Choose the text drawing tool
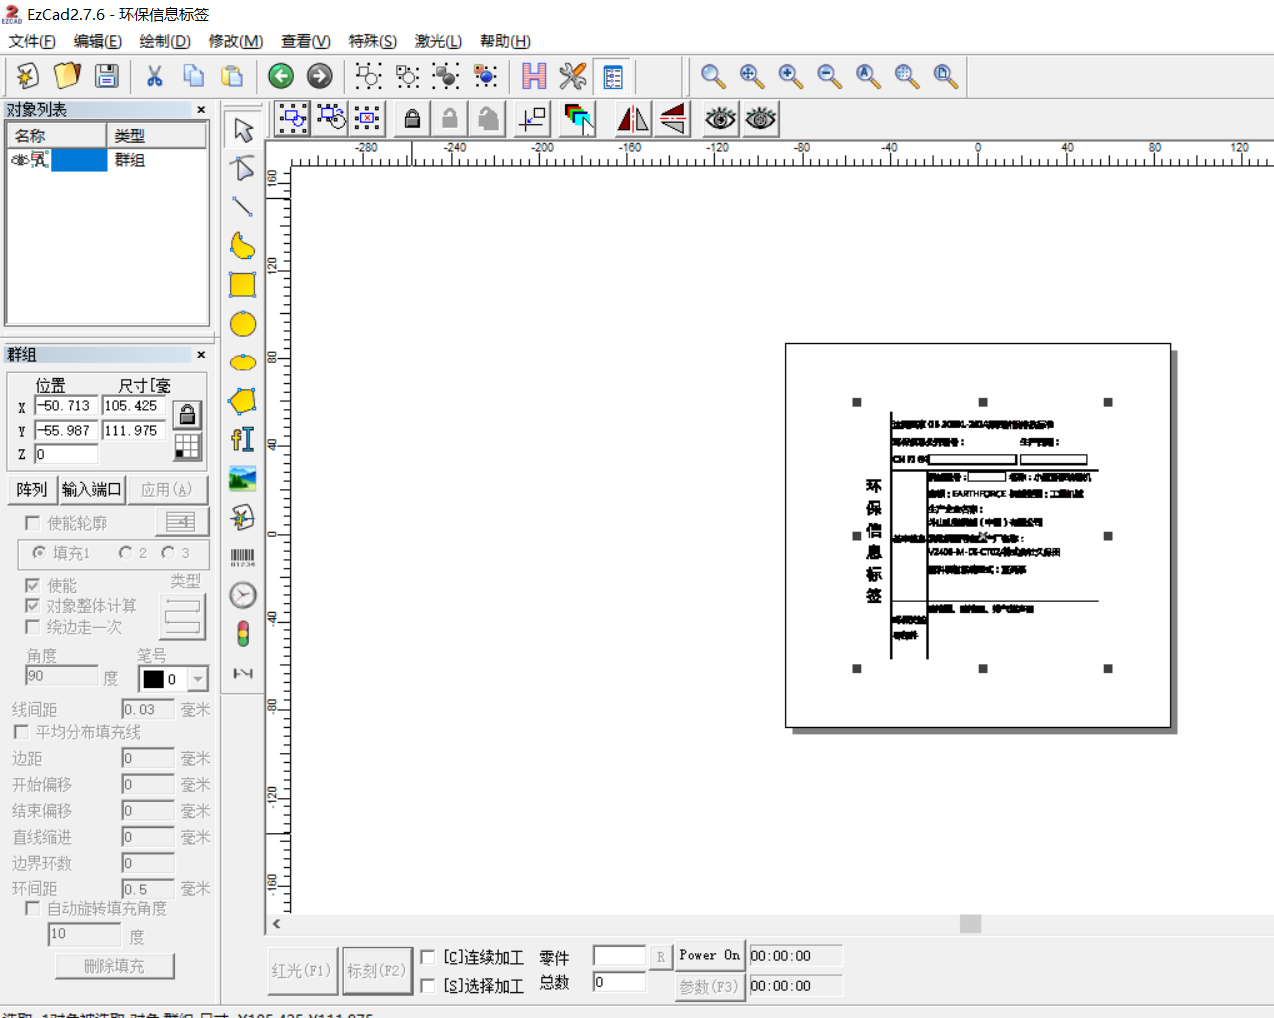This screenshot has width=1274, height=1018. click(x=243, y=440)
